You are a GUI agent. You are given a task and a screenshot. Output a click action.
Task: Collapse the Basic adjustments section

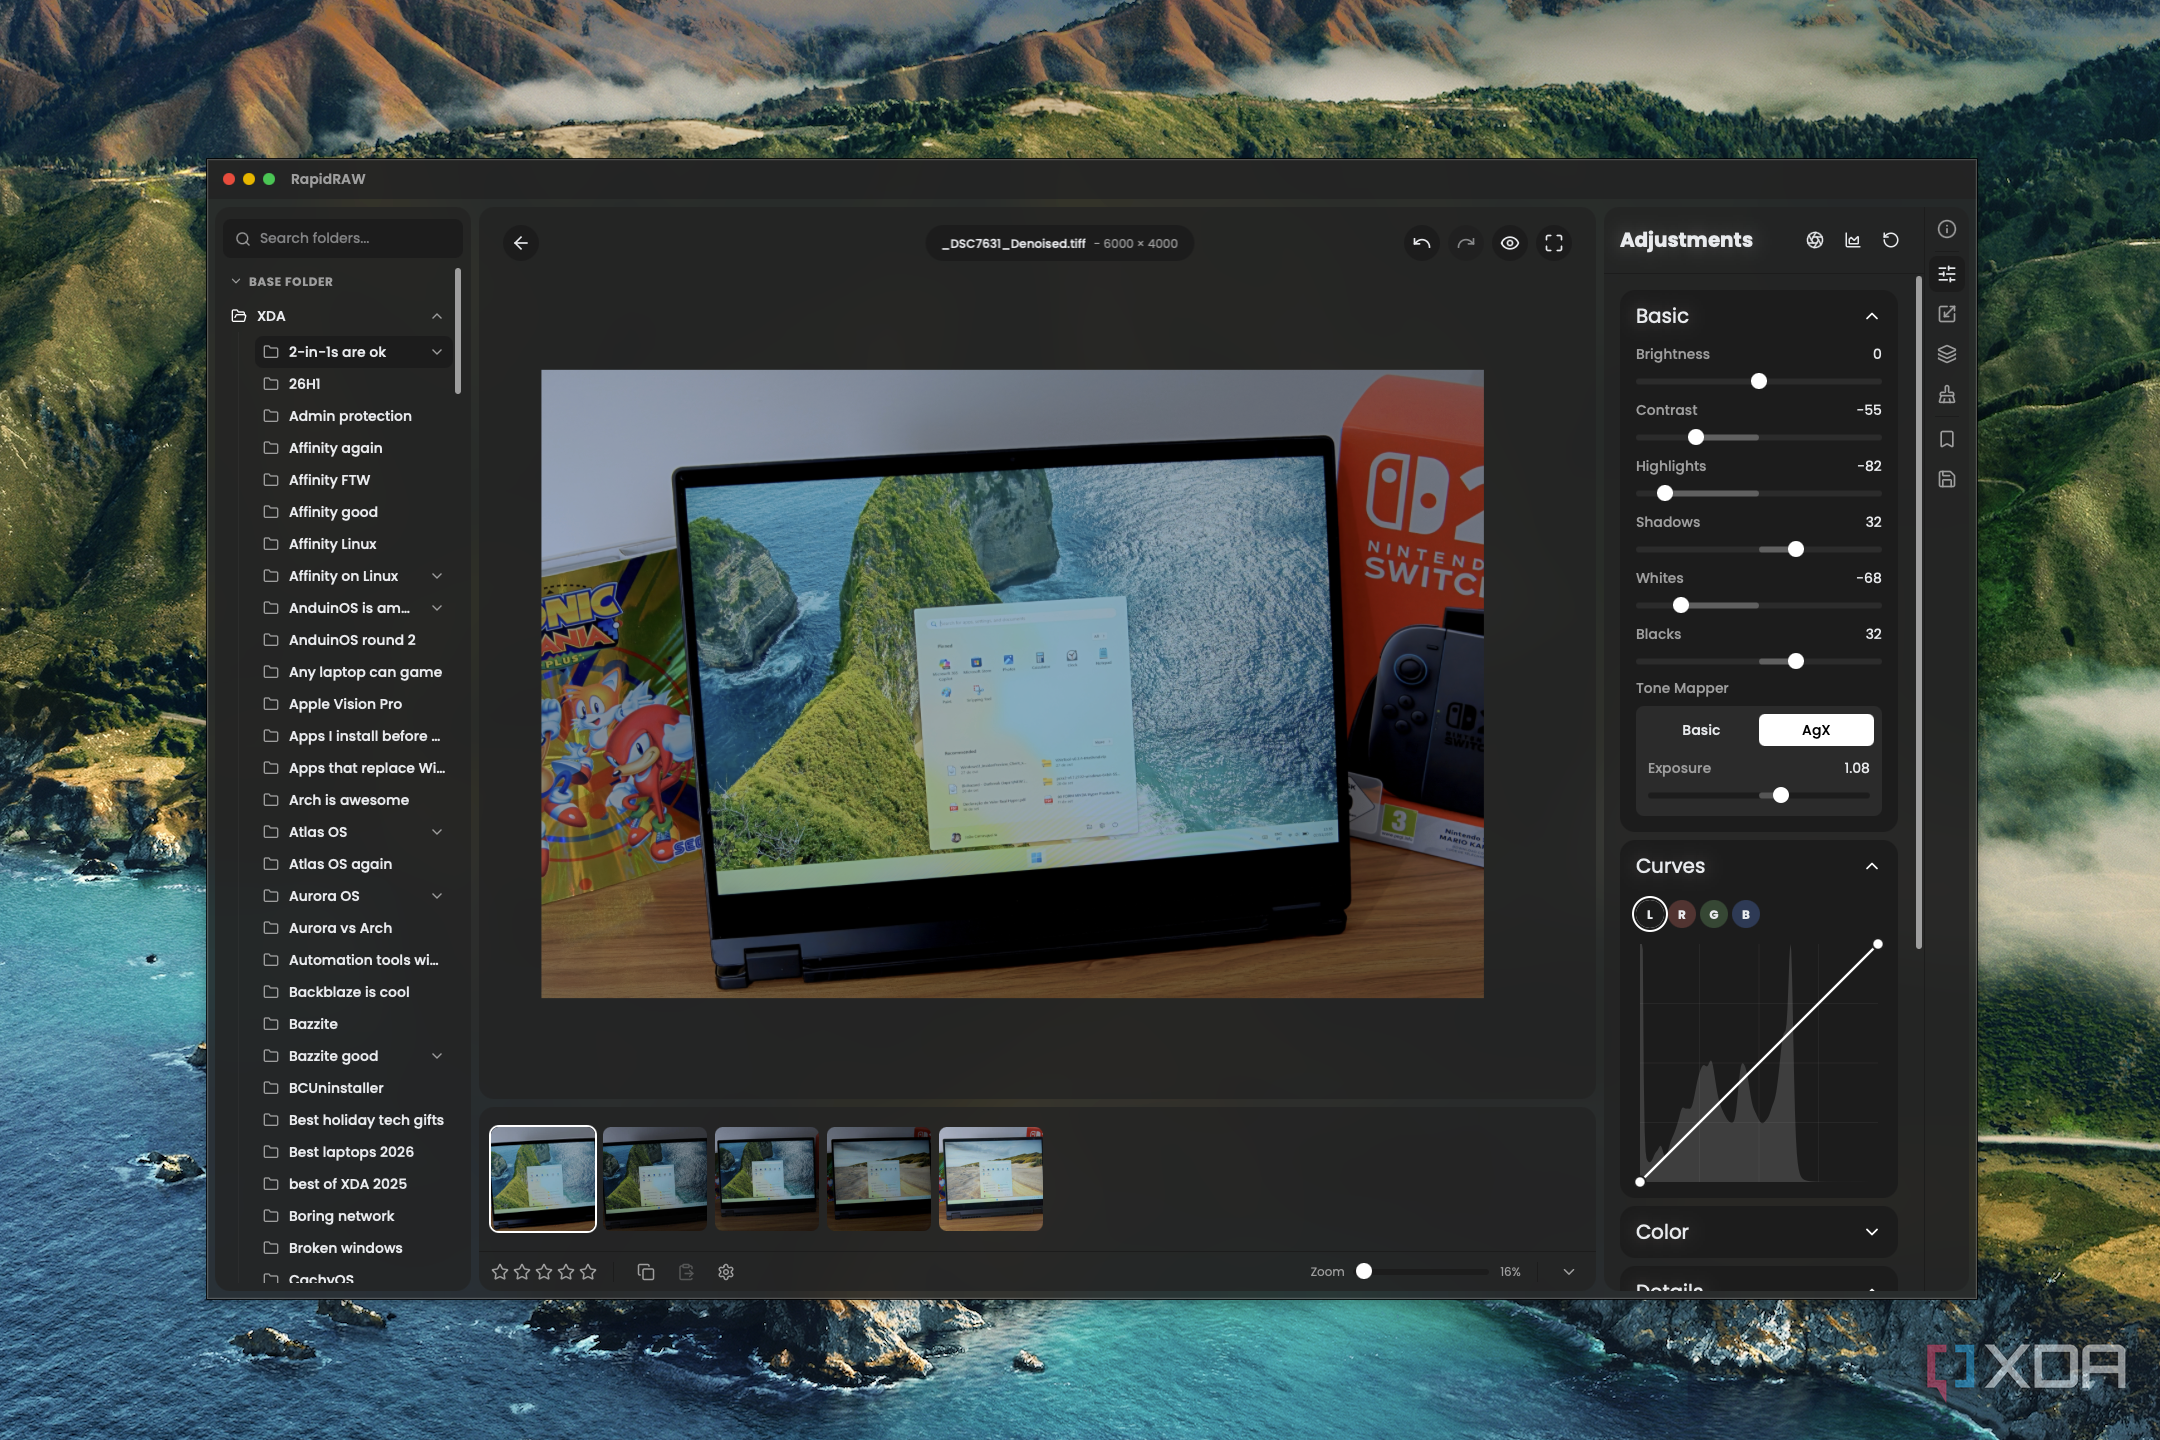pos(1872,316)
